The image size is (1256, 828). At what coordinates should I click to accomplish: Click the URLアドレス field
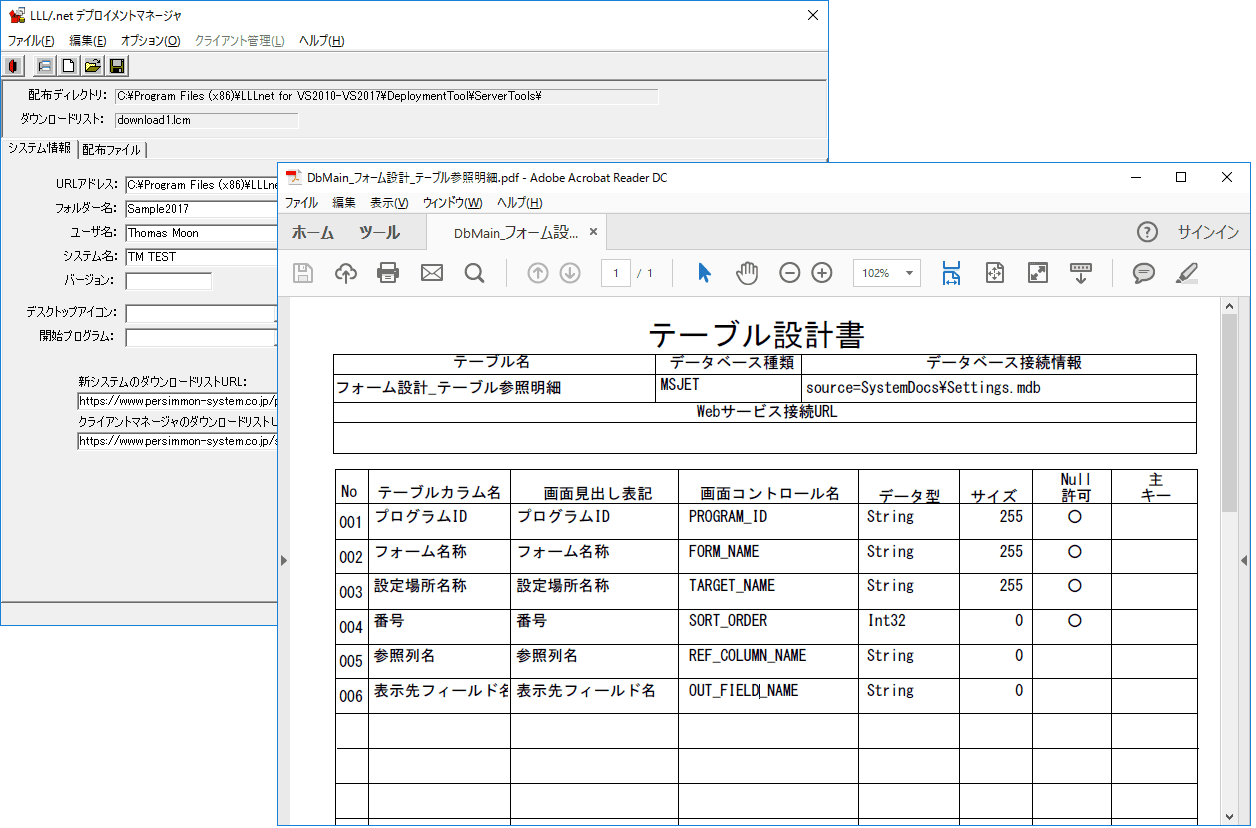pyautogui.click(x=201, y=184)
